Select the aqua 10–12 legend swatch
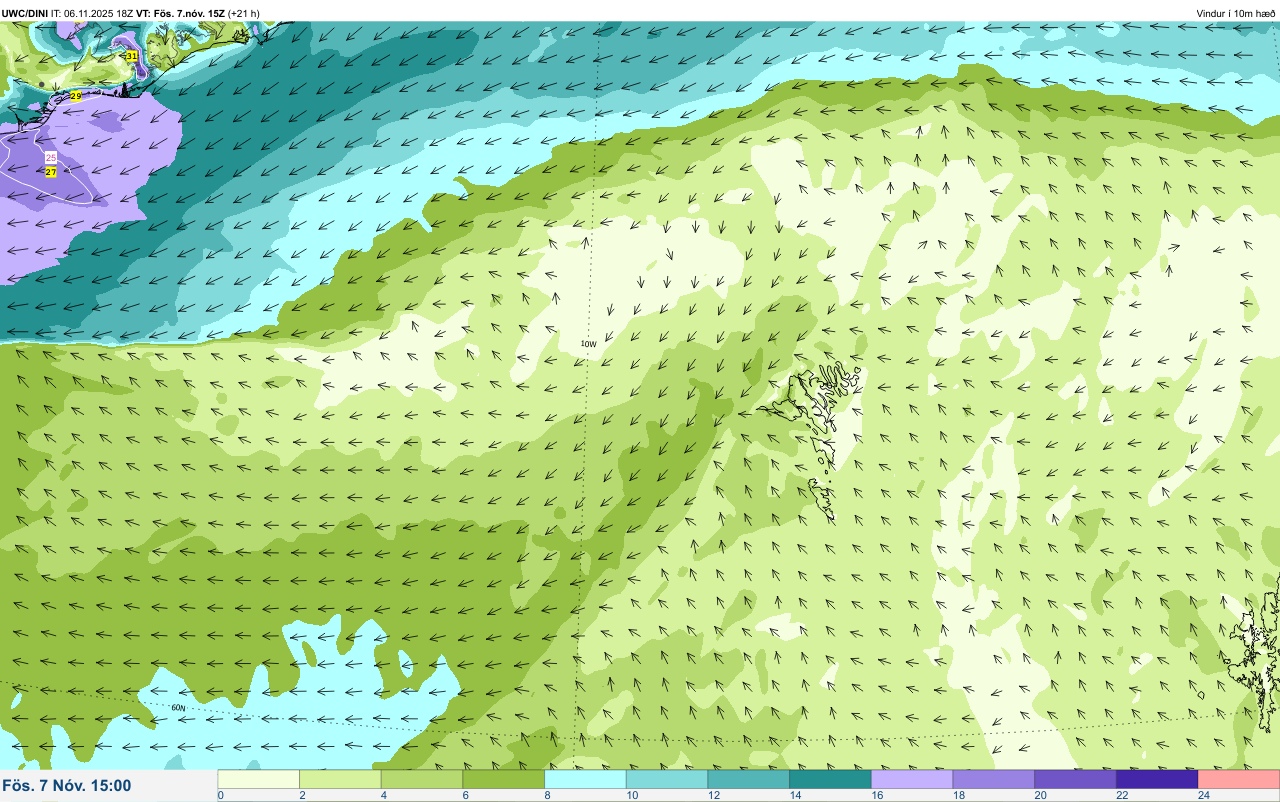Viewport: 1280px width, 802px height. [x=667, y=779]
